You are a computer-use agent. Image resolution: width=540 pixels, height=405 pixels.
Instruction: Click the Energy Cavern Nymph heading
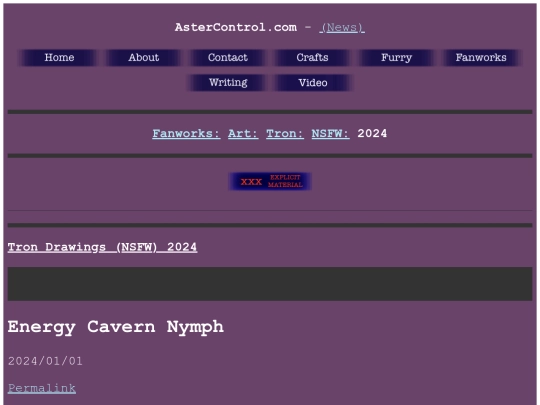coord(116,327)
